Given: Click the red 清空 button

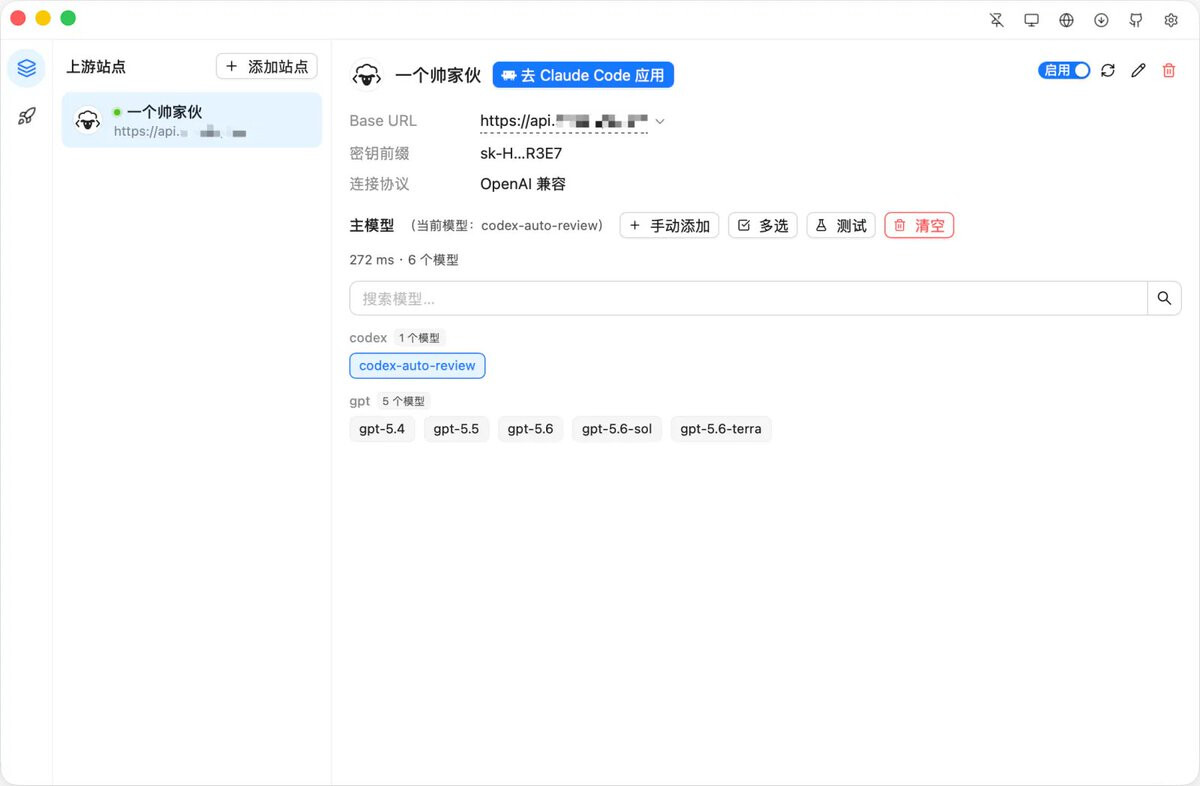Looking at the screenshot, I should (919, 226).
